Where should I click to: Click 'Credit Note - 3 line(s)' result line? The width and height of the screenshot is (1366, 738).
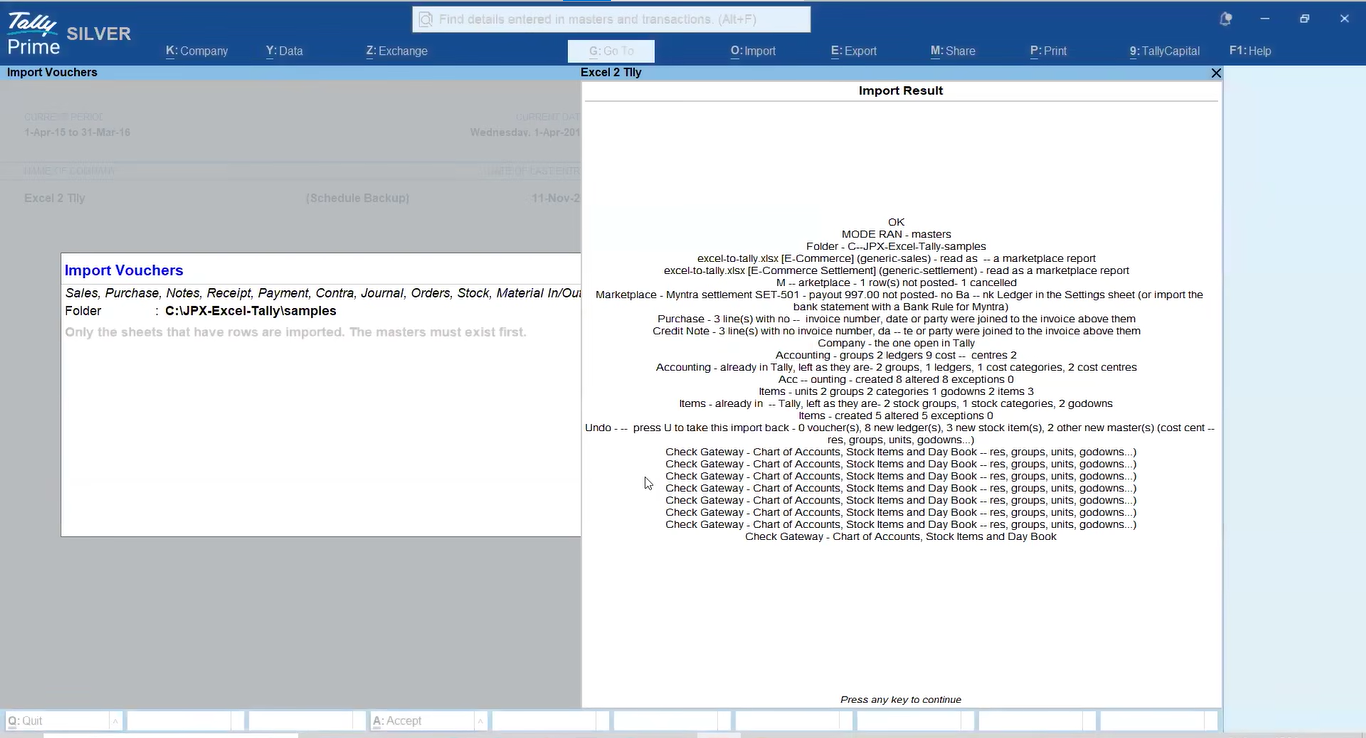click(x=896, y=331)
